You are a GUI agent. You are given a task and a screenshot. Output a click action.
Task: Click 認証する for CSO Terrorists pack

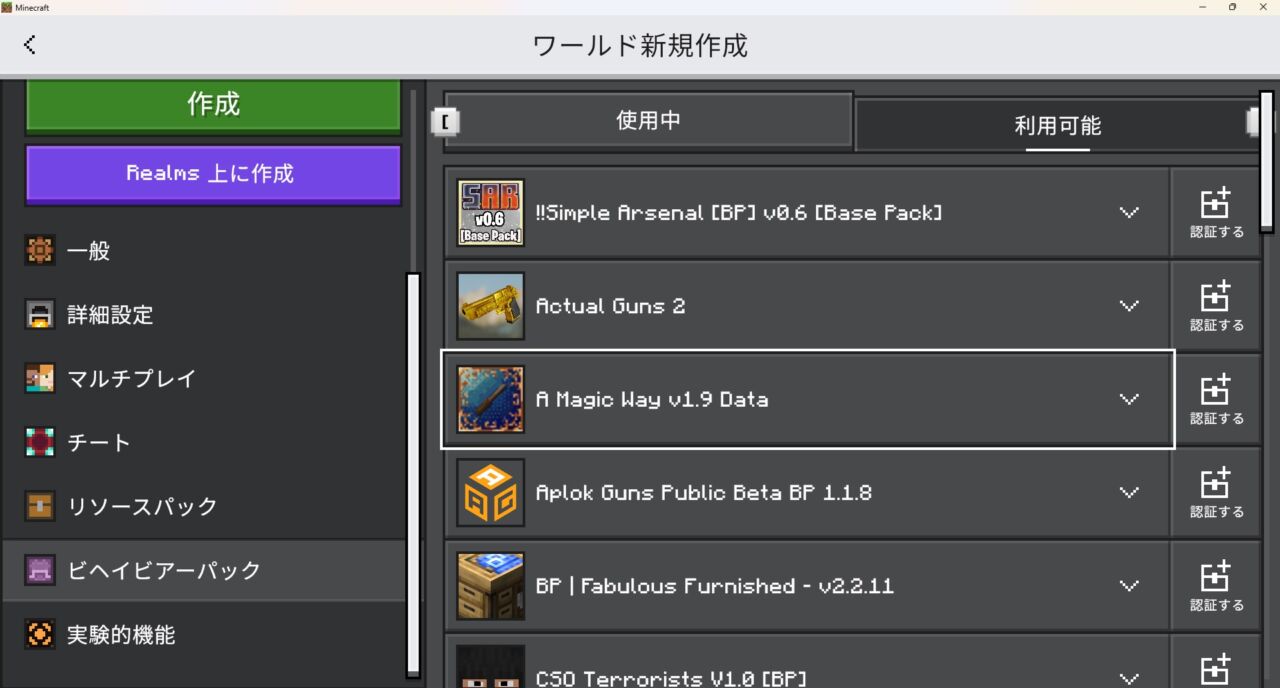[1216, 671]
